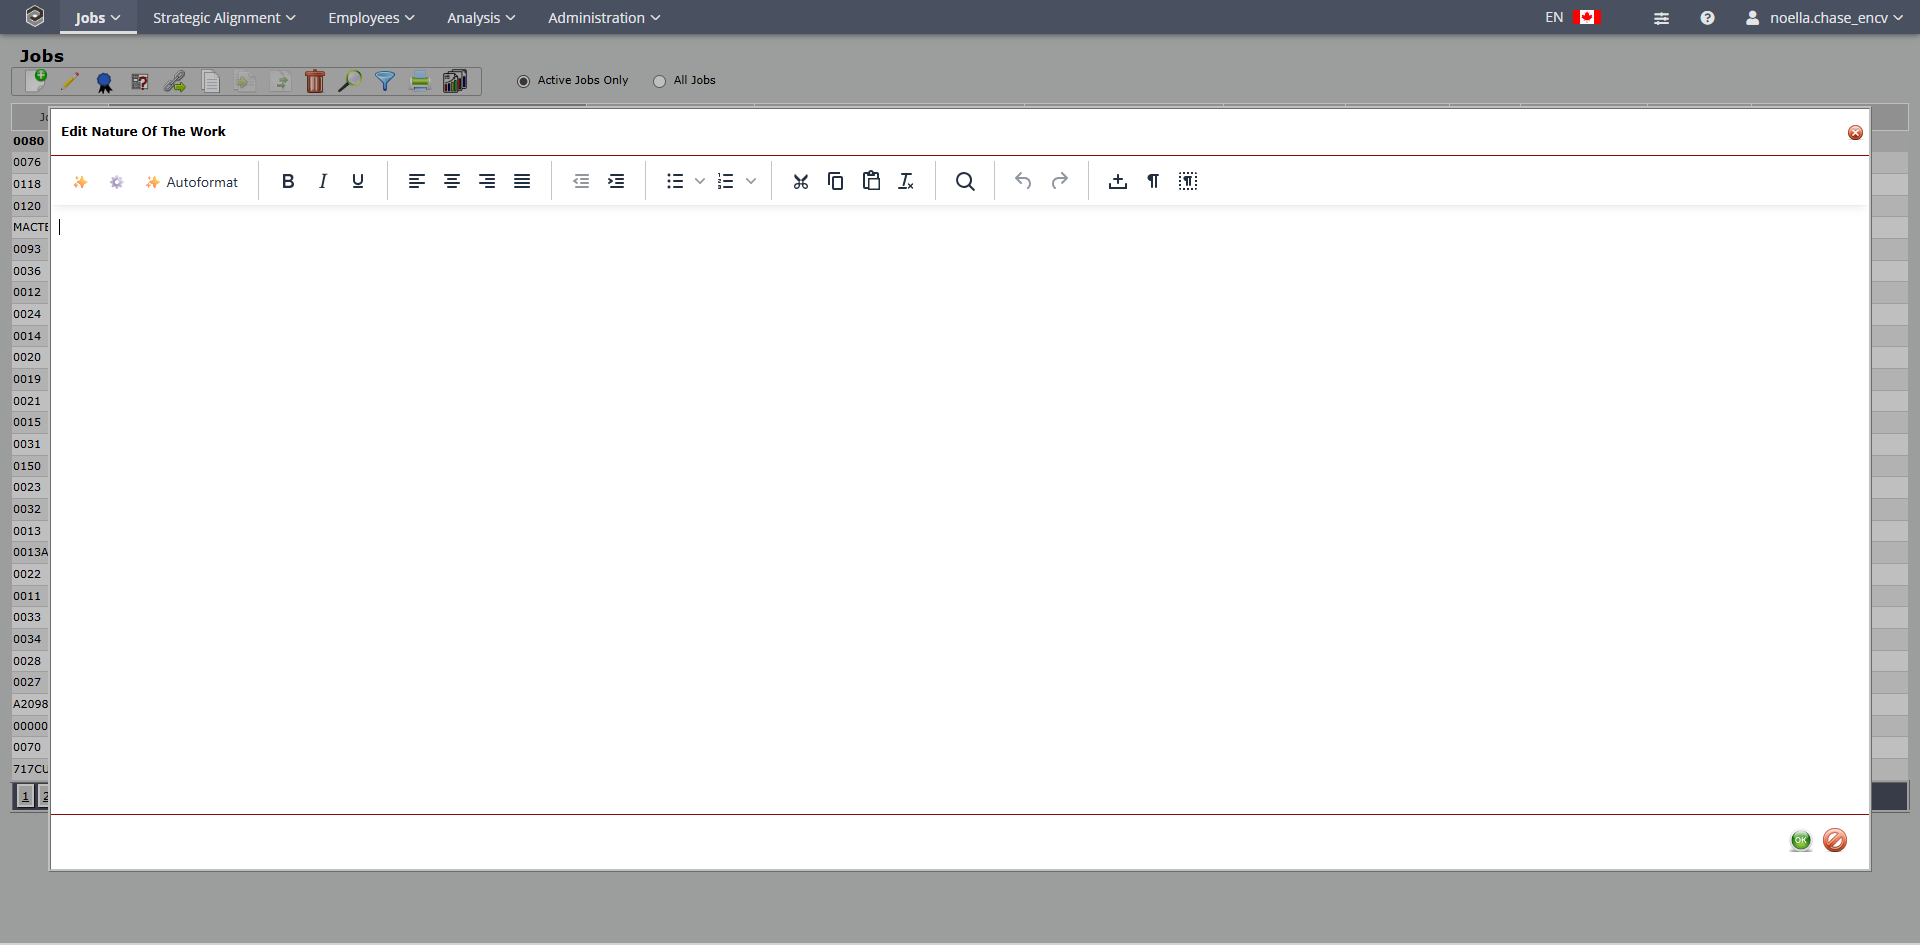Select the Active Jobs Only radio button
The height and width of the screenshot is (945, 1920).
[523, 81]
